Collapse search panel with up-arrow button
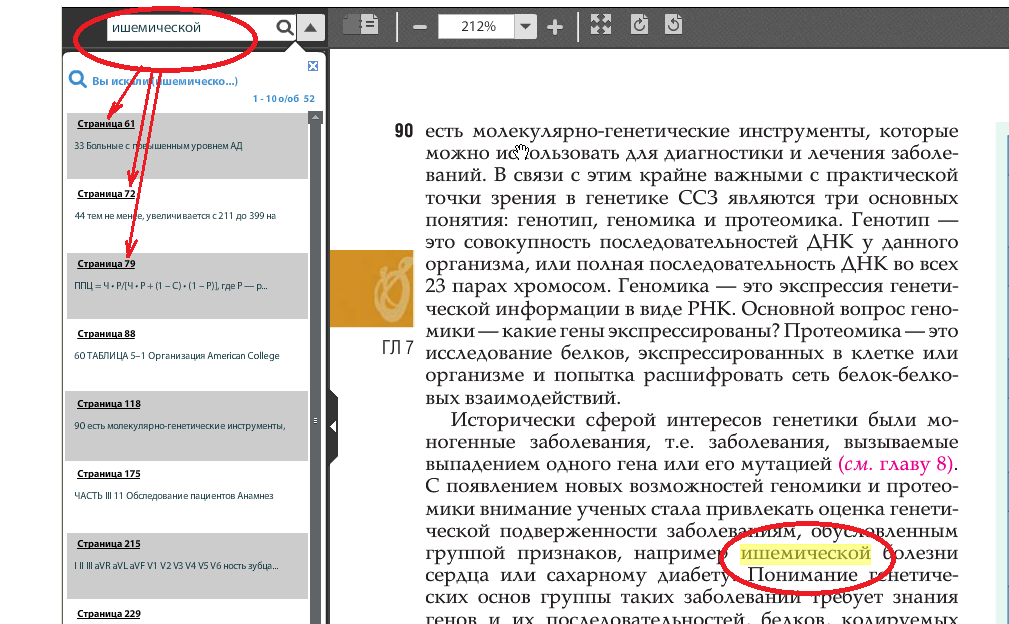This screenshot has width=1009, height=624. [311, 28]
